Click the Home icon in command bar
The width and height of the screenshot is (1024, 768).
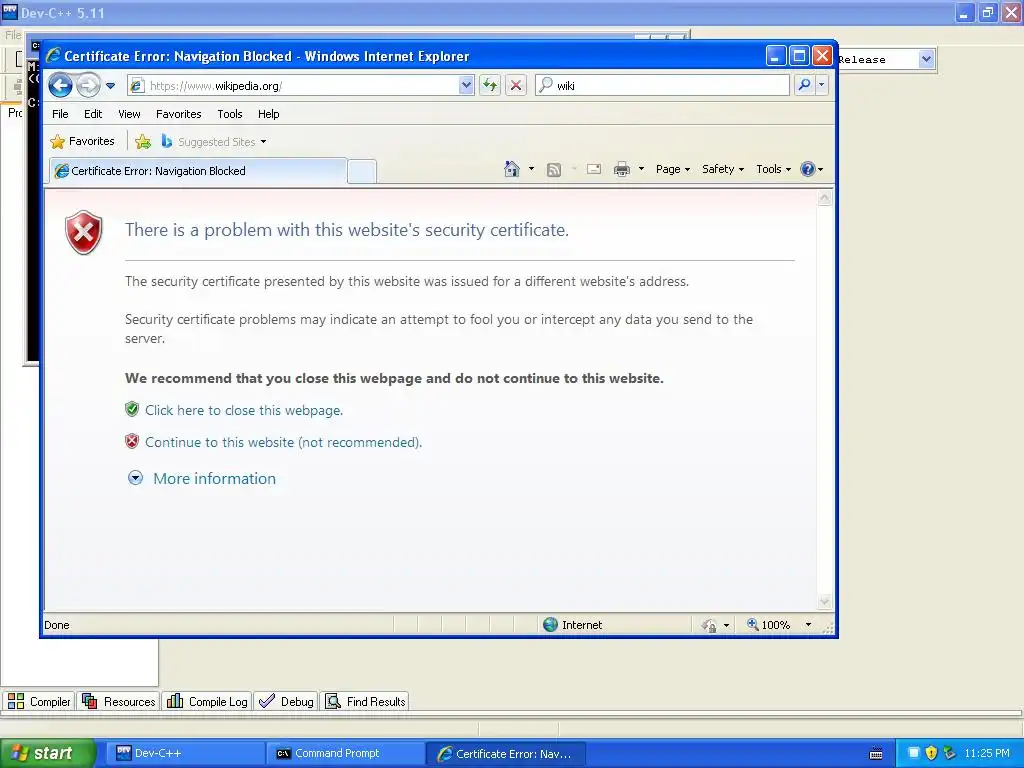click(511, 169)
